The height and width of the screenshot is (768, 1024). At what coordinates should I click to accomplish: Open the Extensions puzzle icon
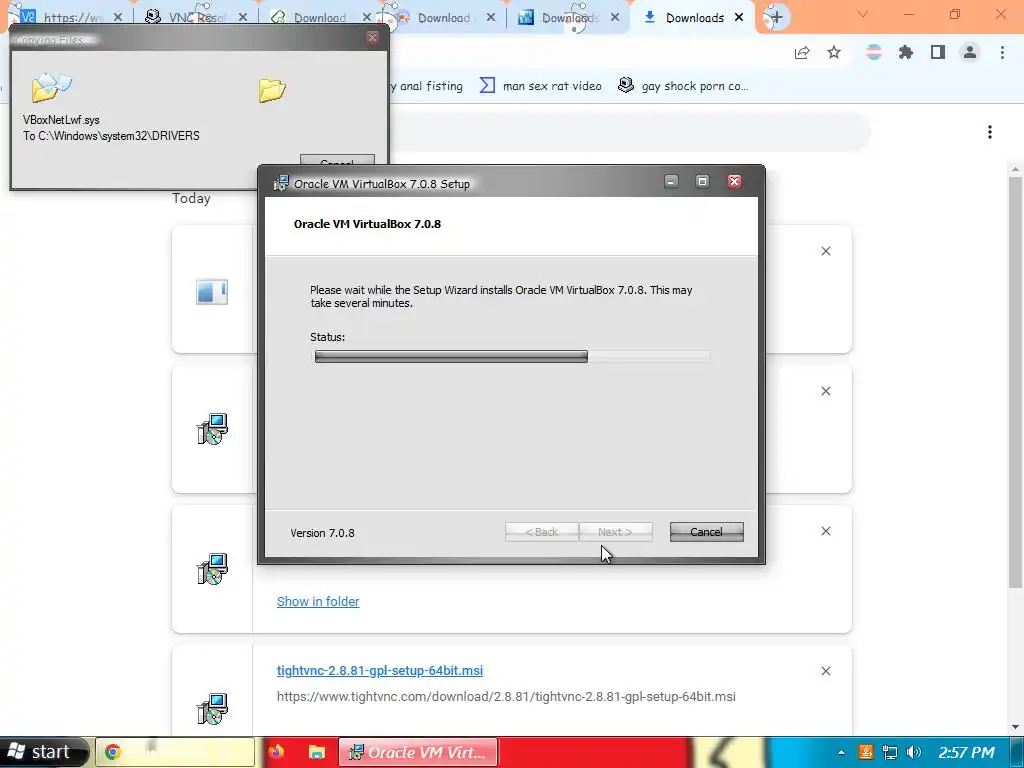coord(906,52)
